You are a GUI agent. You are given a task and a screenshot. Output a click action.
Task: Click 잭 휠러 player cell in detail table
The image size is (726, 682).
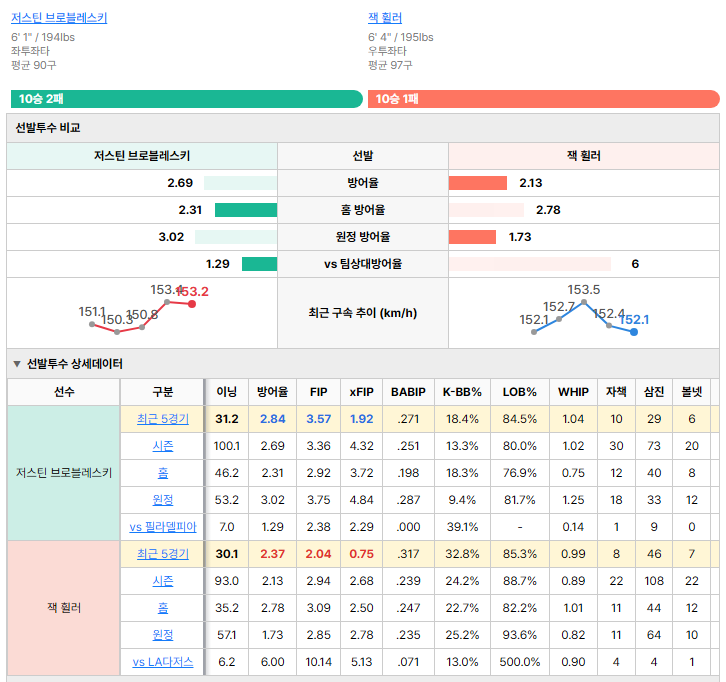click(64, 607)
